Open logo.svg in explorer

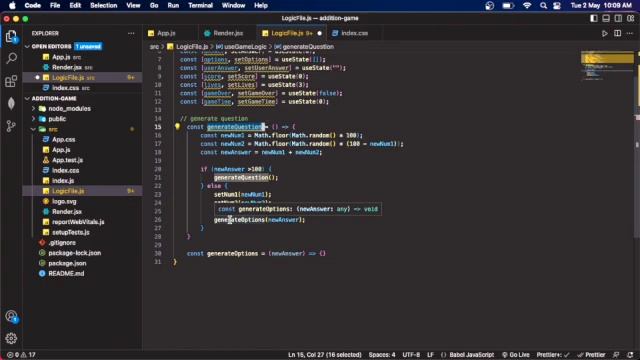[x=64, y=201]
